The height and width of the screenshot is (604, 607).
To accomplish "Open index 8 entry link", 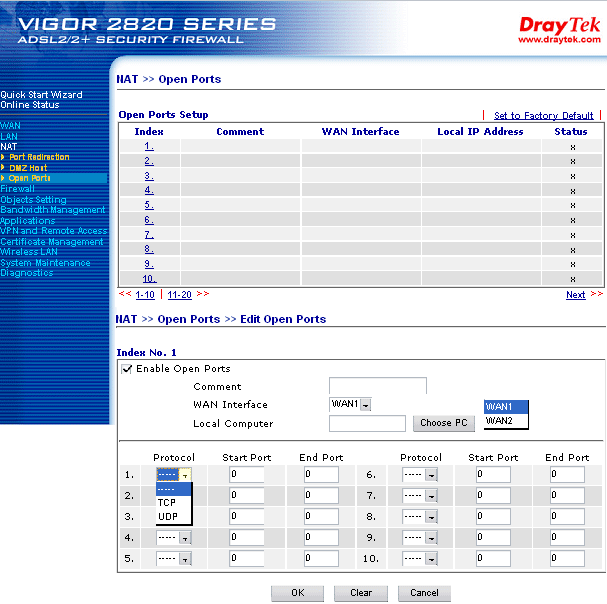I will [149, 249].
